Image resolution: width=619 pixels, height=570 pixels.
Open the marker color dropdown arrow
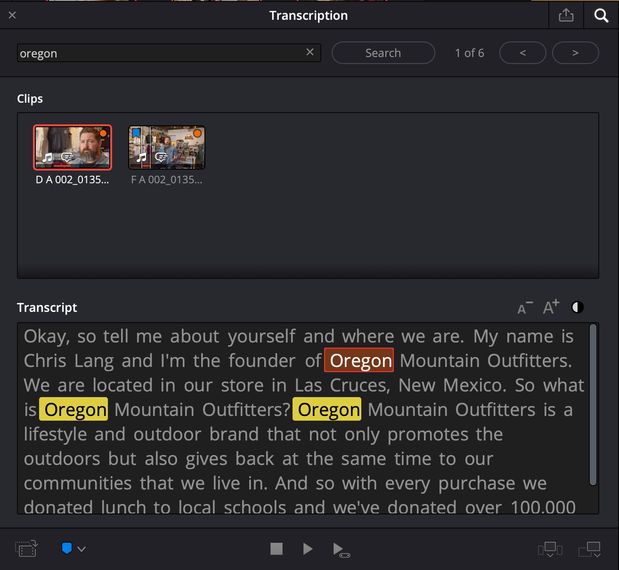81,549
